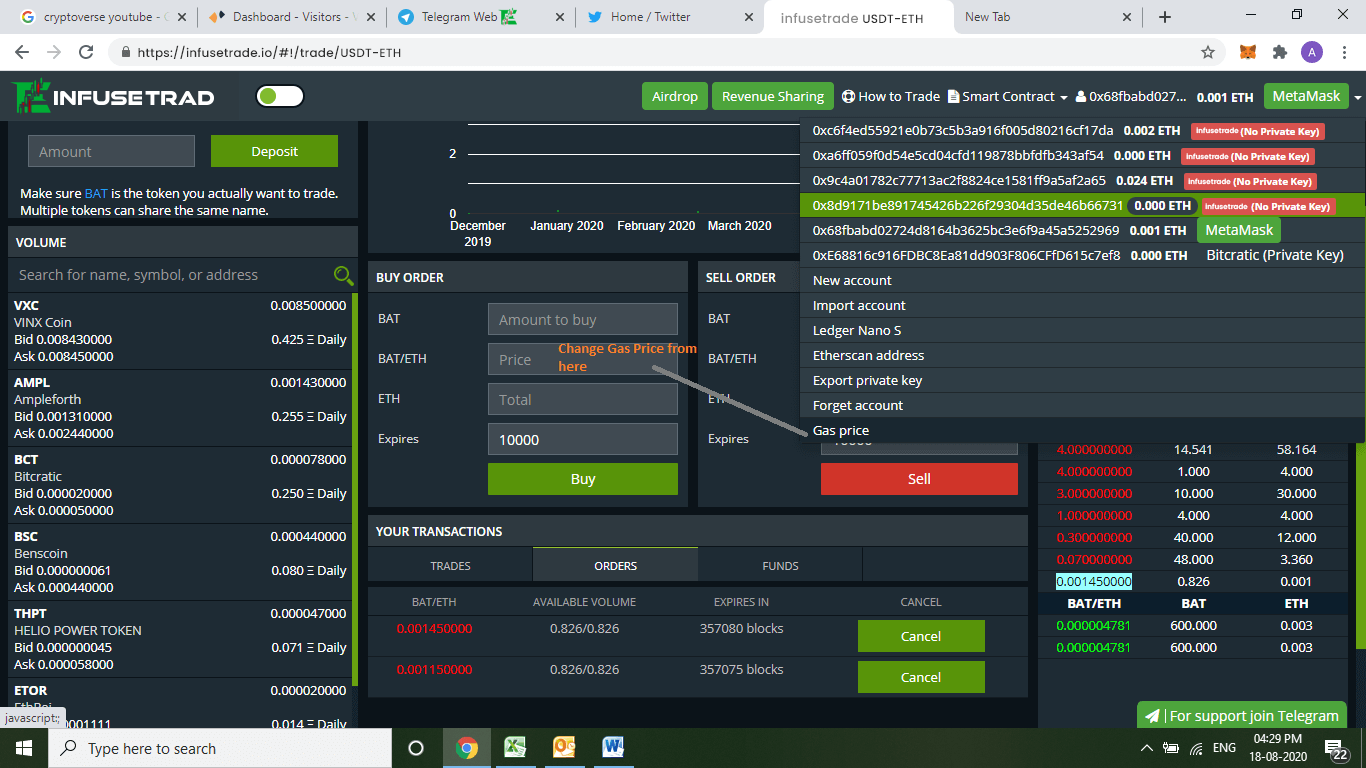Click highlighted ask price 0.001450000

pyautogui.click(x=1094, y=581)
